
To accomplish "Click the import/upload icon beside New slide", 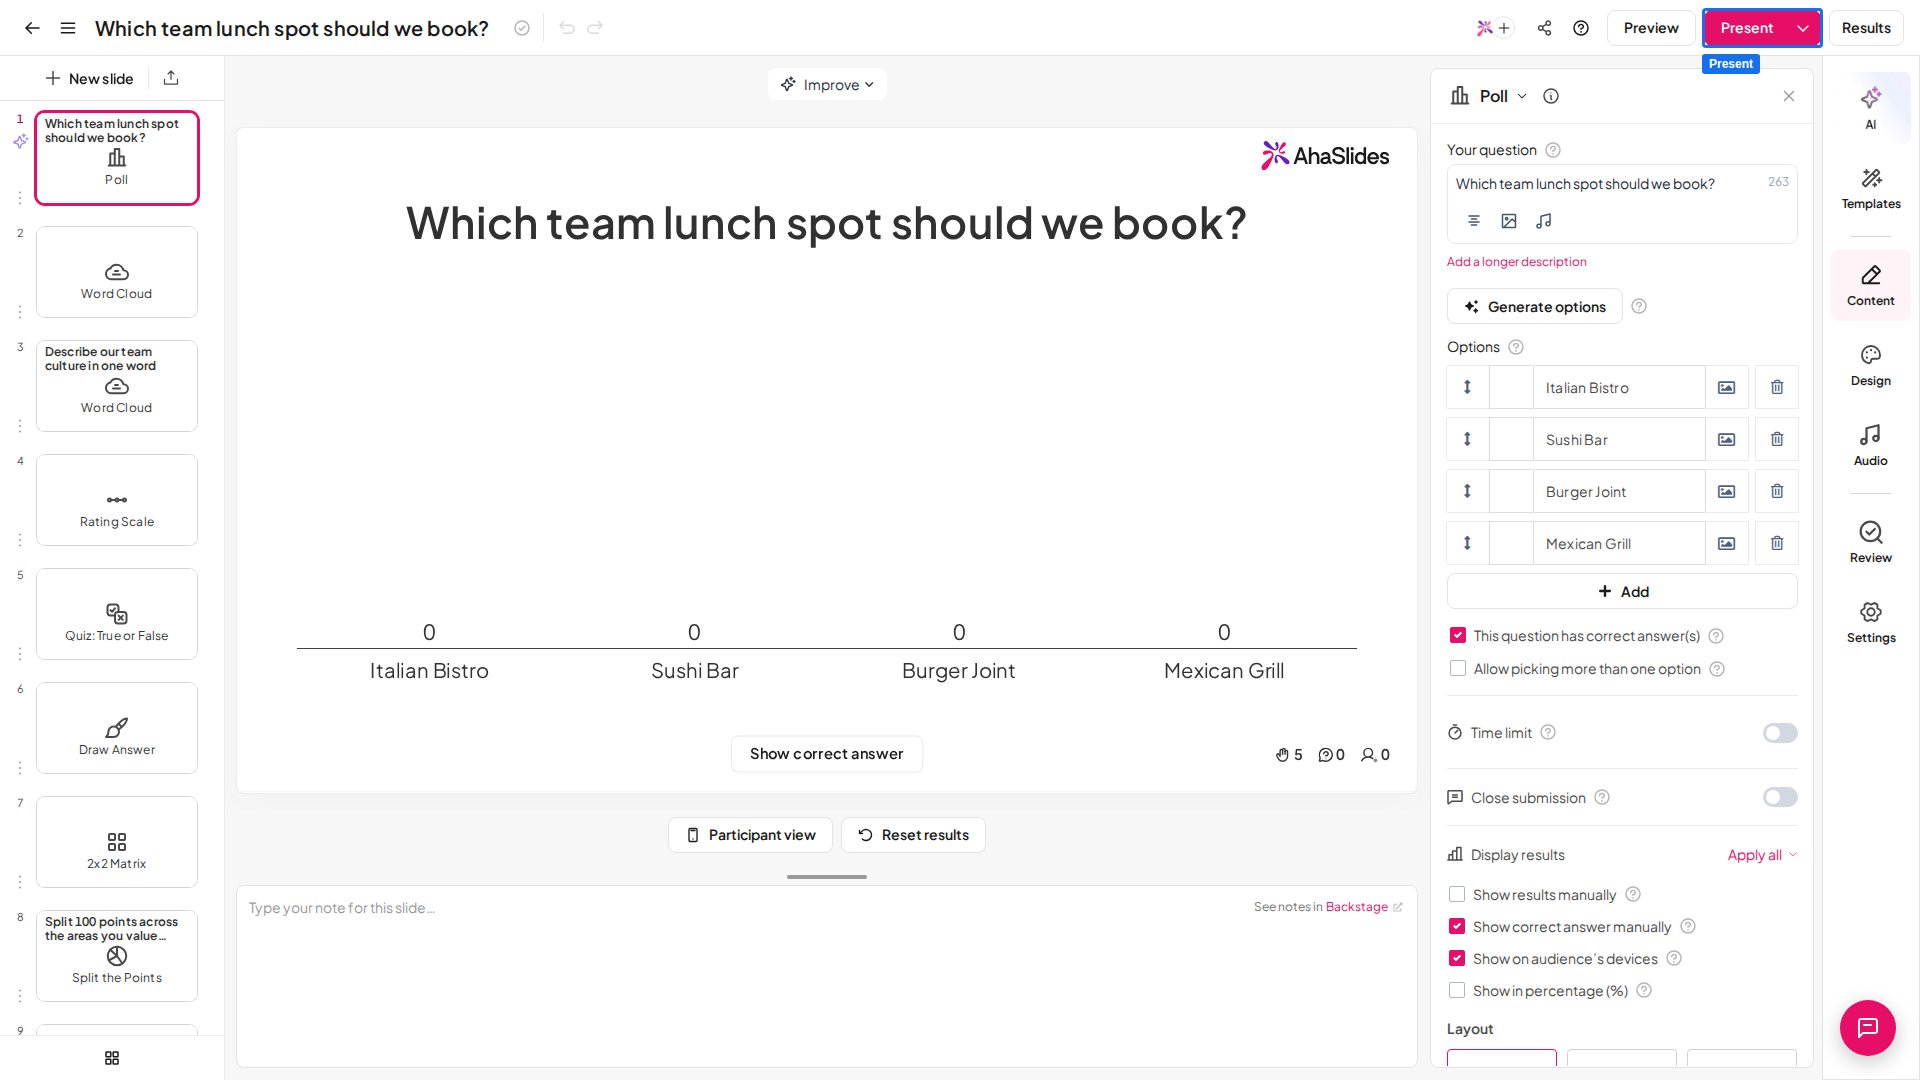I will (171, 78).
